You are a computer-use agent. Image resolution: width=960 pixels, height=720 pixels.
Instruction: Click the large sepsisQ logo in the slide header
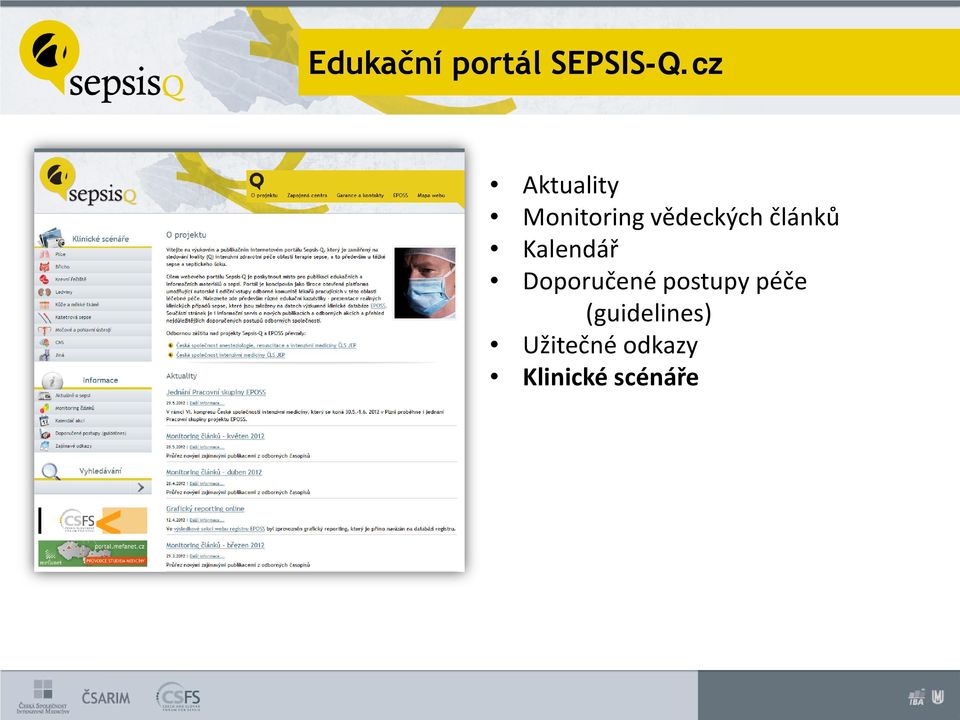click(x=102, y=61)
